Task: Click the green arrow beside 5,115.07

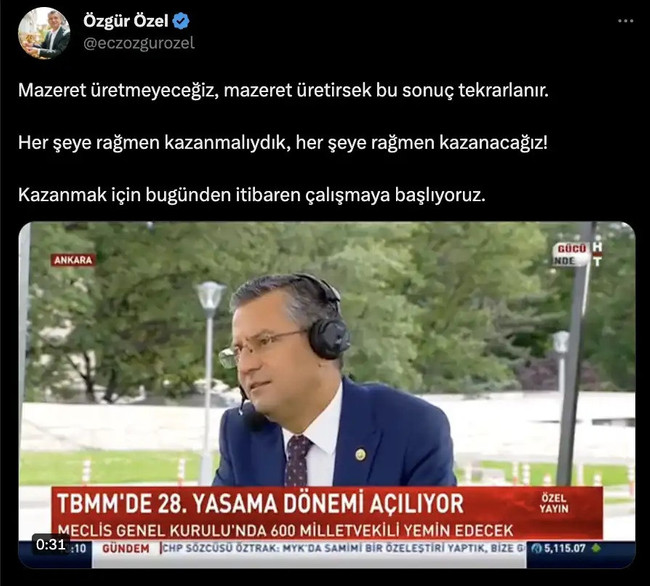Action: tap(596, 548)
